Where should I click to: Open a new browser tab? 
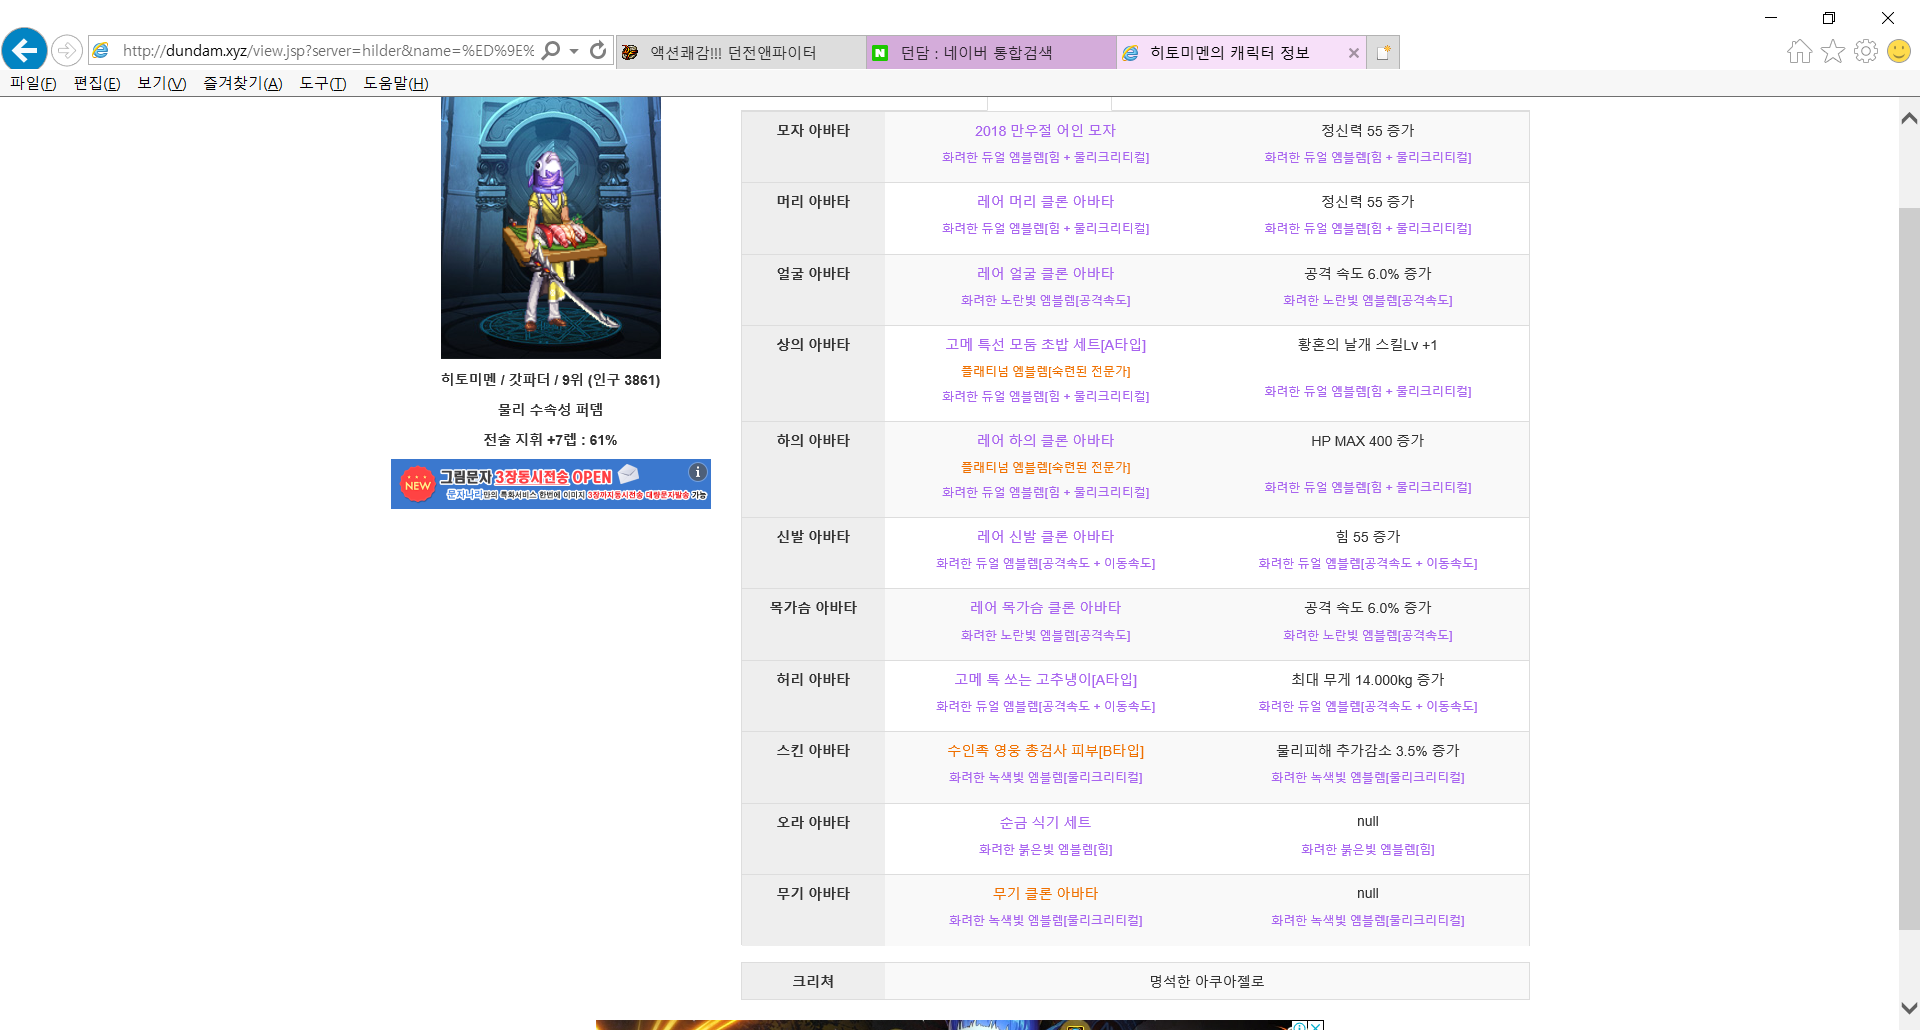tap(1383, 53)
